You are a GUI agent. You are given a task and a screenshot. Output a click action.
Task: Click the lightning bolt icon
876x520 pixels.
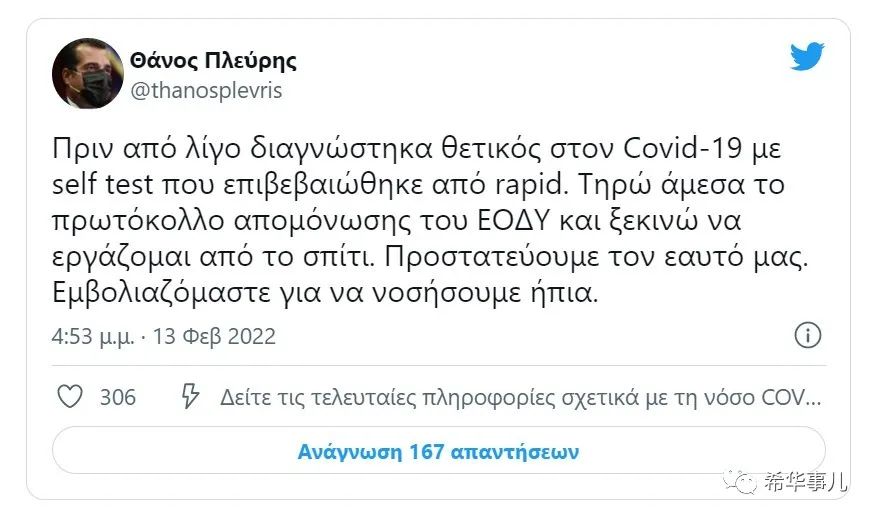(190, 396)
